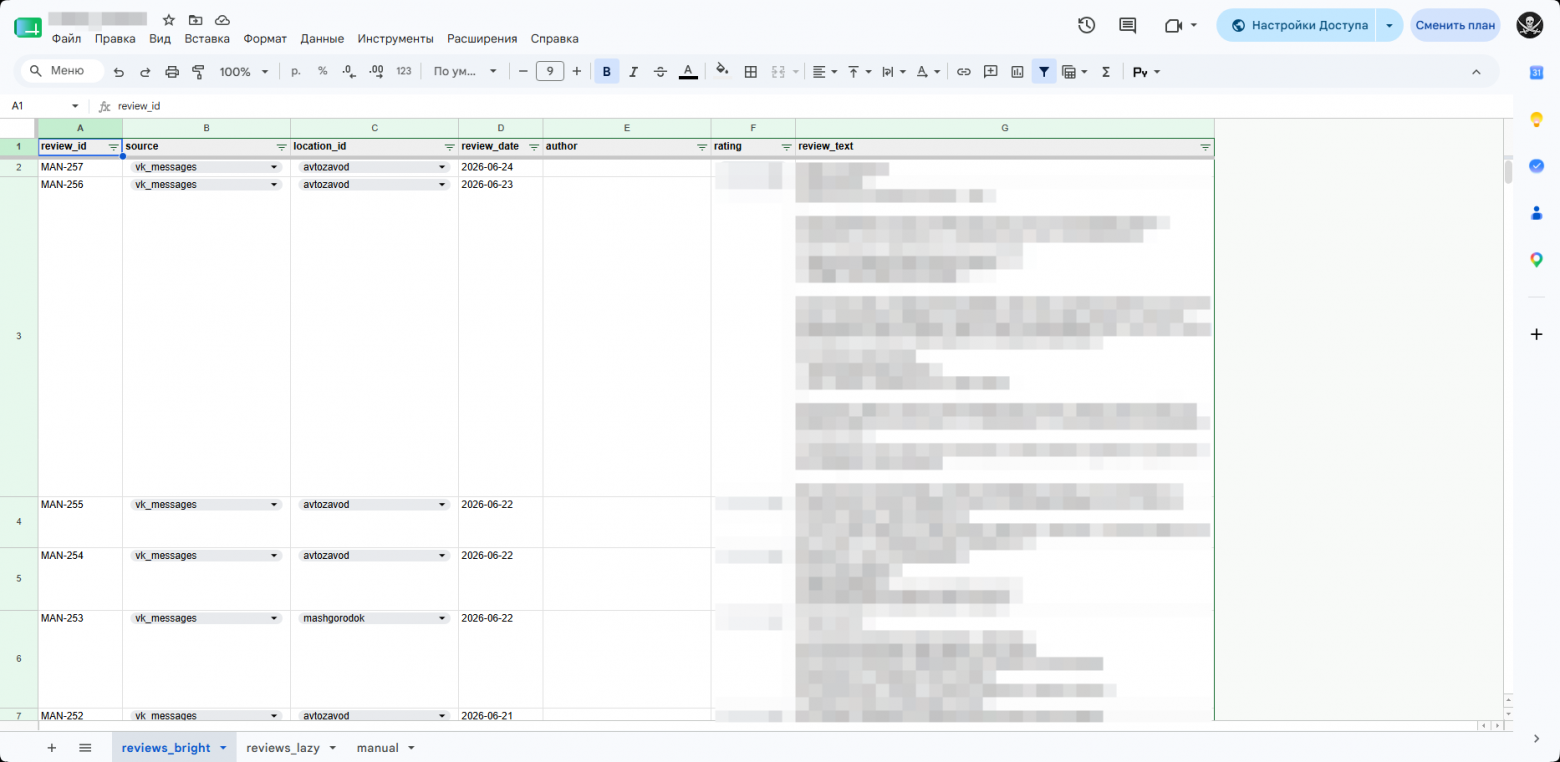Viewport: 1560px width, 762px height.
Task: Open text wrapping options
Action: [894, 71]
